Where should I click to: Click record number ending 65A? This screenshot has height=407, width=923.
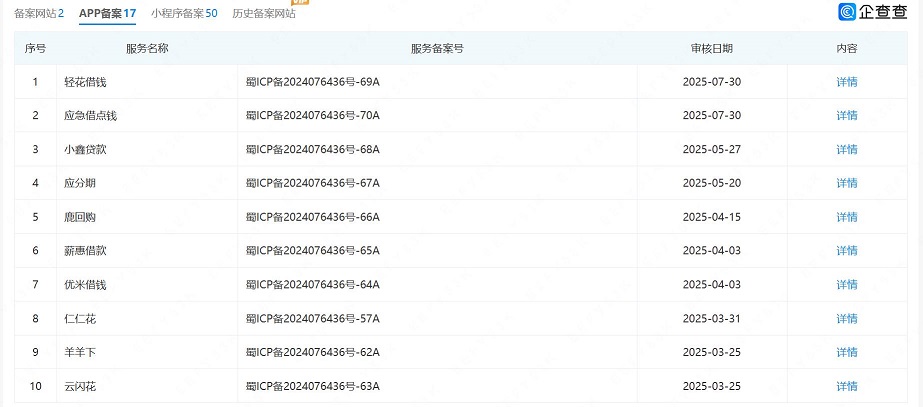coord(313,251)
